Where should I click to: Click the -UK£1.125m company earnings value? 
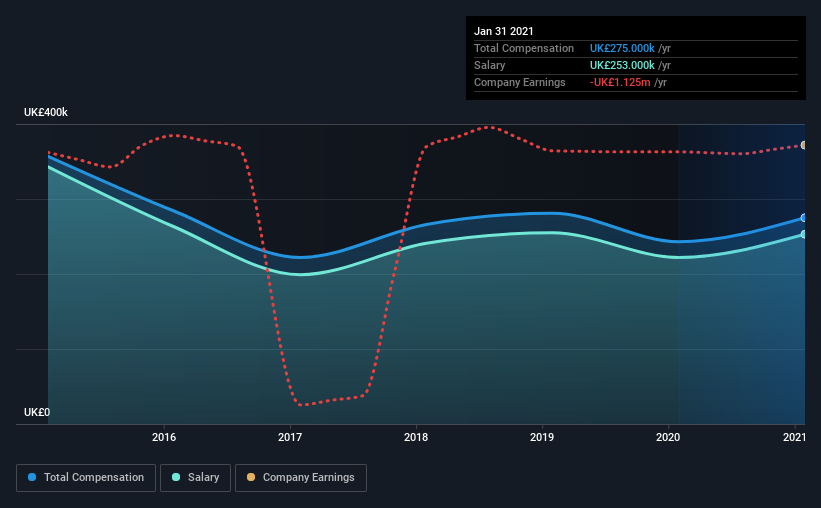[620, 82]
